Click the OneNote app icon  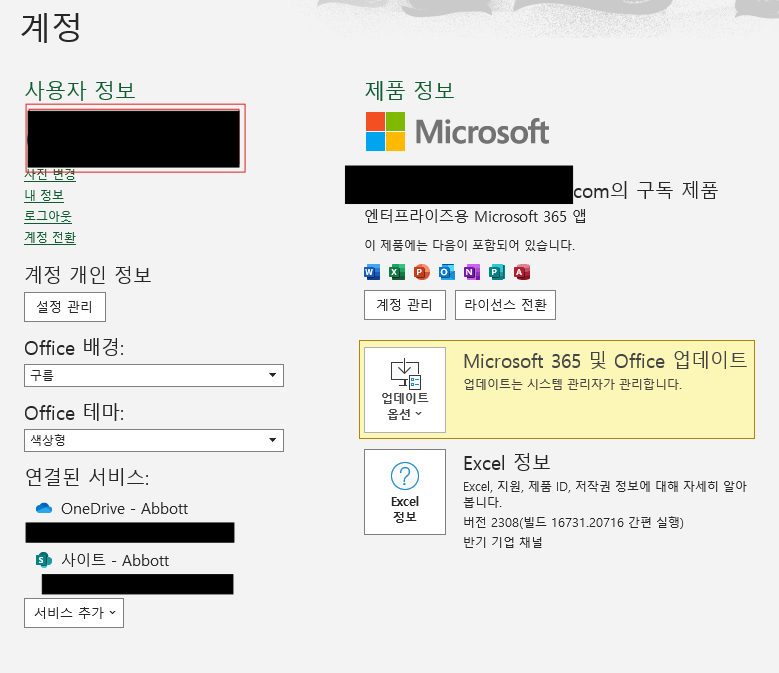(471, 272)
